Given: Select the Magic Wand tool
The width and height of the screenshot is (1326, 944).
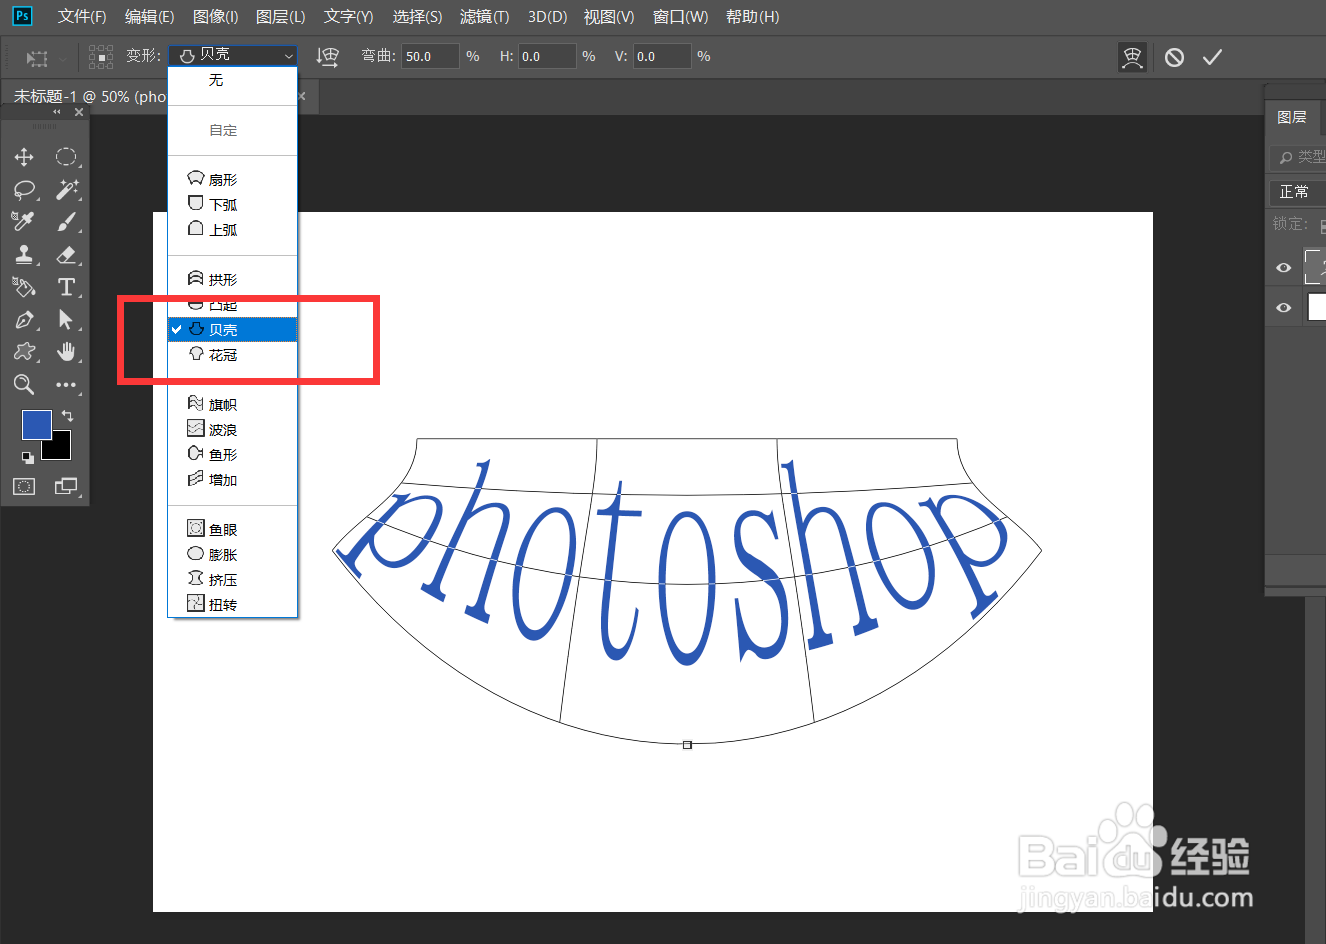Looking at the screenshot, I should pyautogui.click(x=66, y=190).
